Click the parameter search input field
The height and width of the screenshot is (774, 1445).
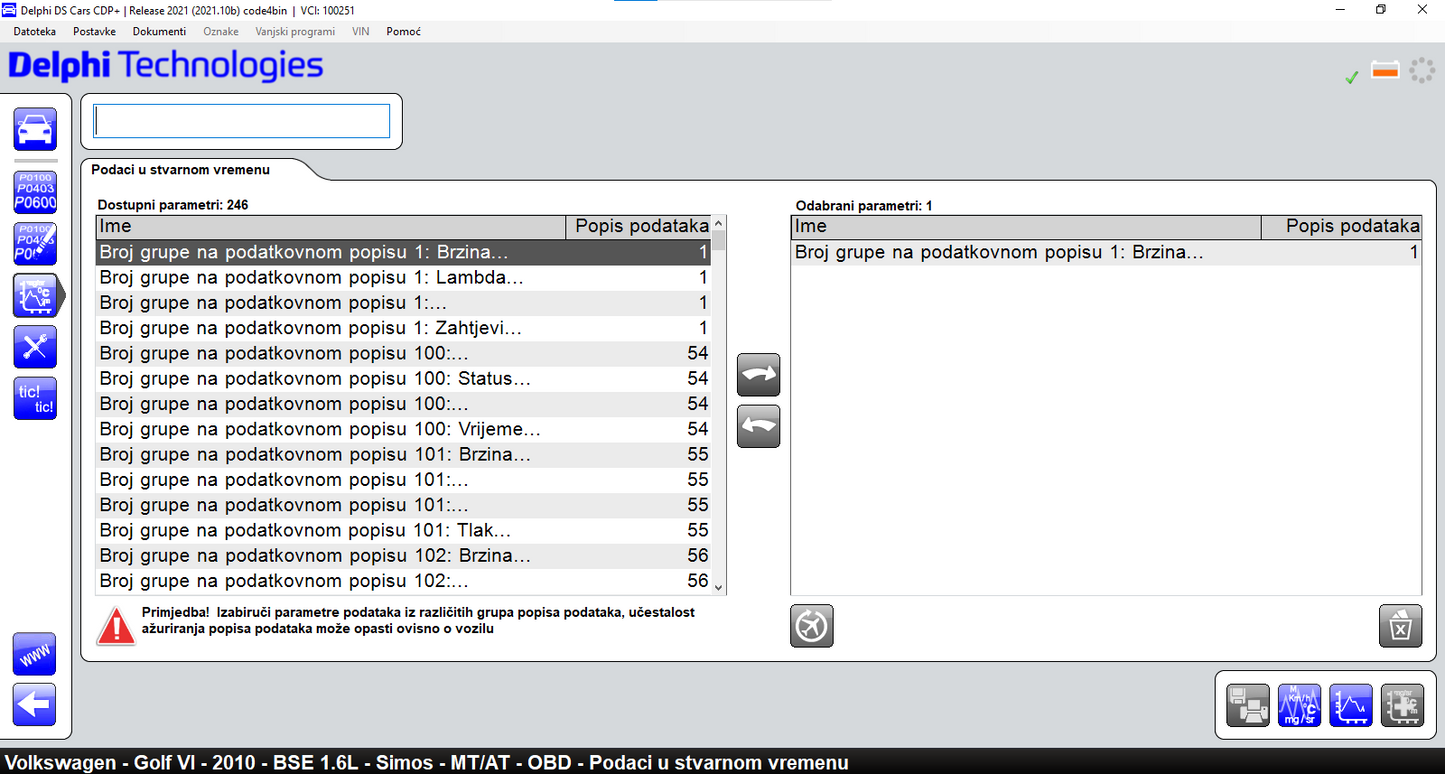coord(242,121)
